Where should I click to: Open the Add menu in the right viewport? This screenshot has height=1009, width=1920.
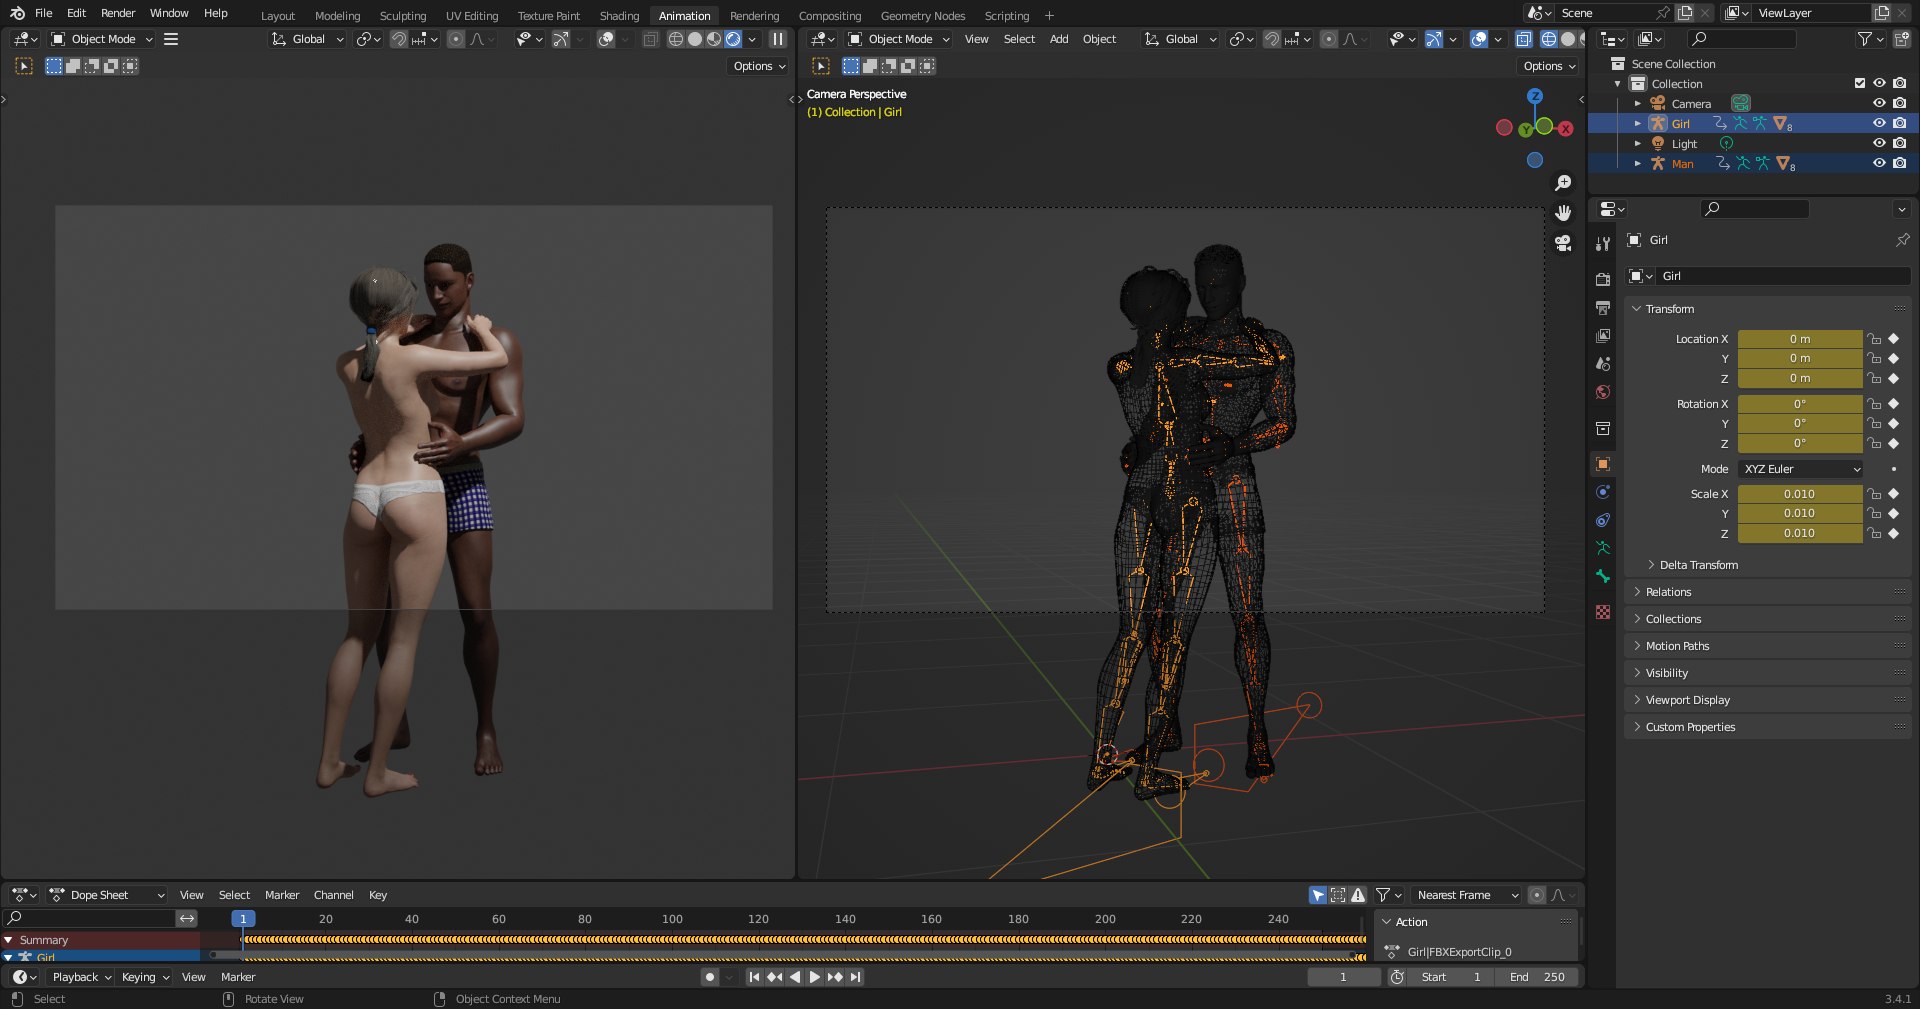1059,39
